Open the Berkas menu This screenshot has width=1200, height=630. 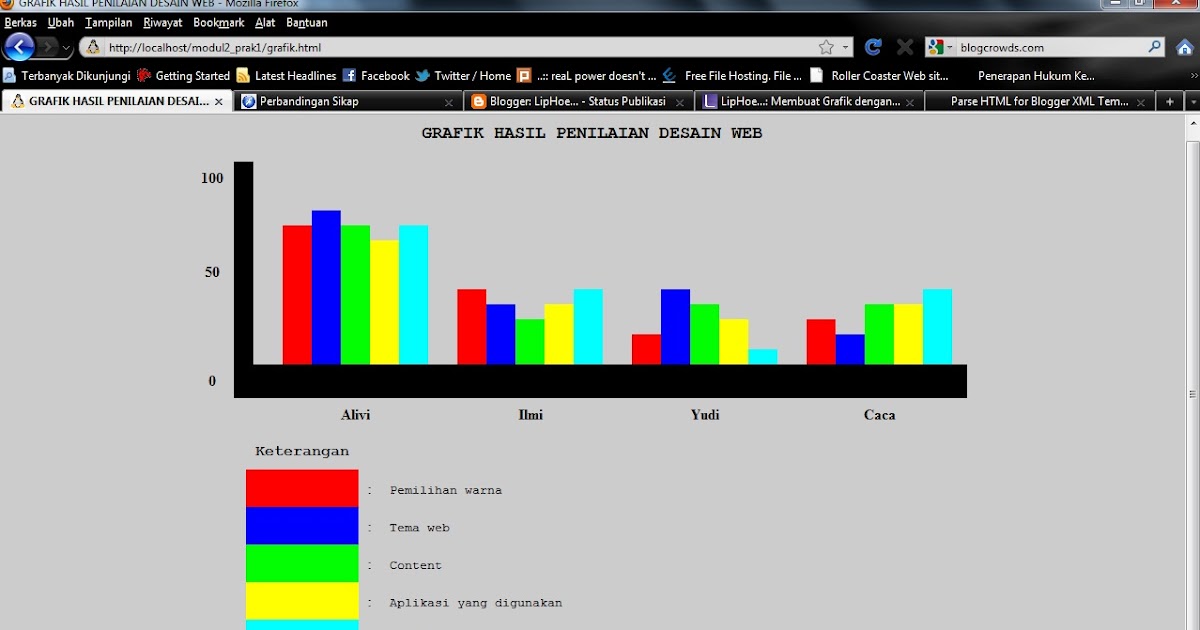click(x=20, y=22)
